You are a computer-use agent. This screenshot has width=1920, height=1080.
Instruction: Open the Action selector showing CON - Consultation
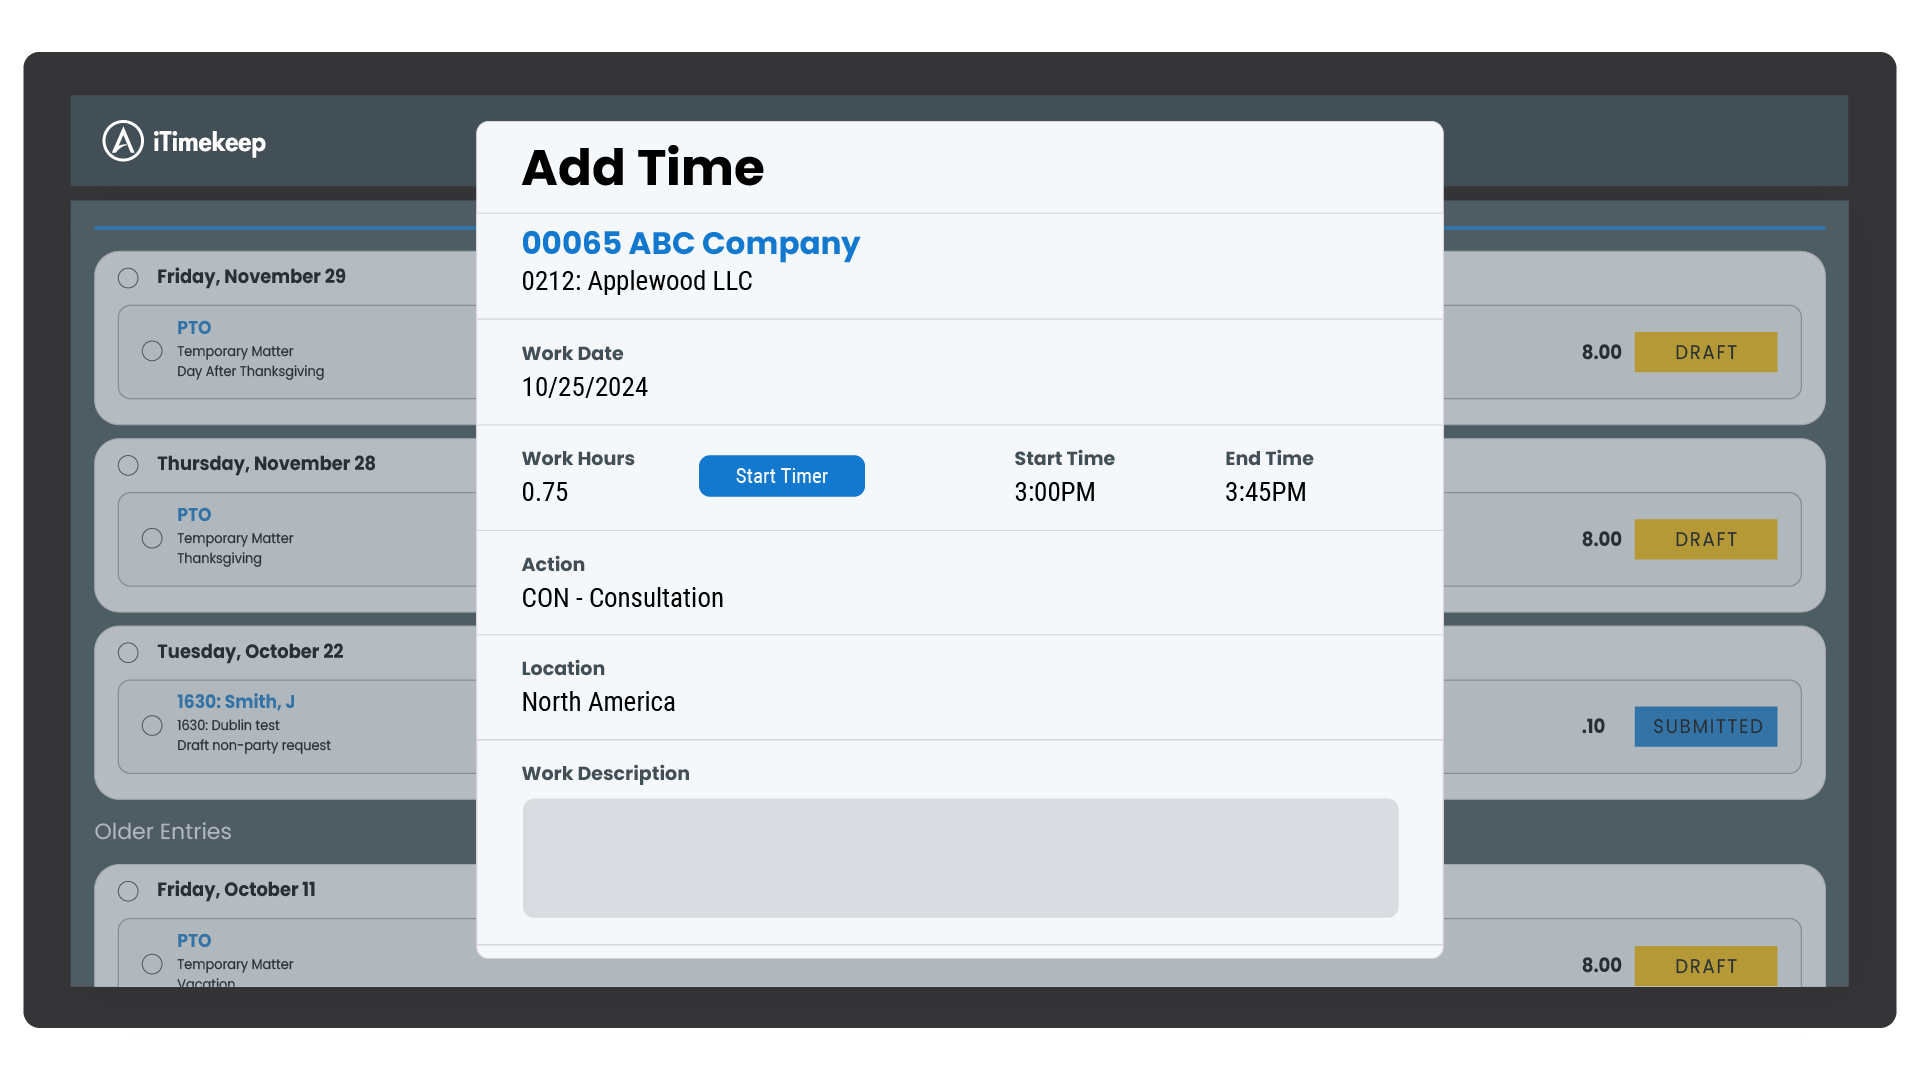click(622, 597)
